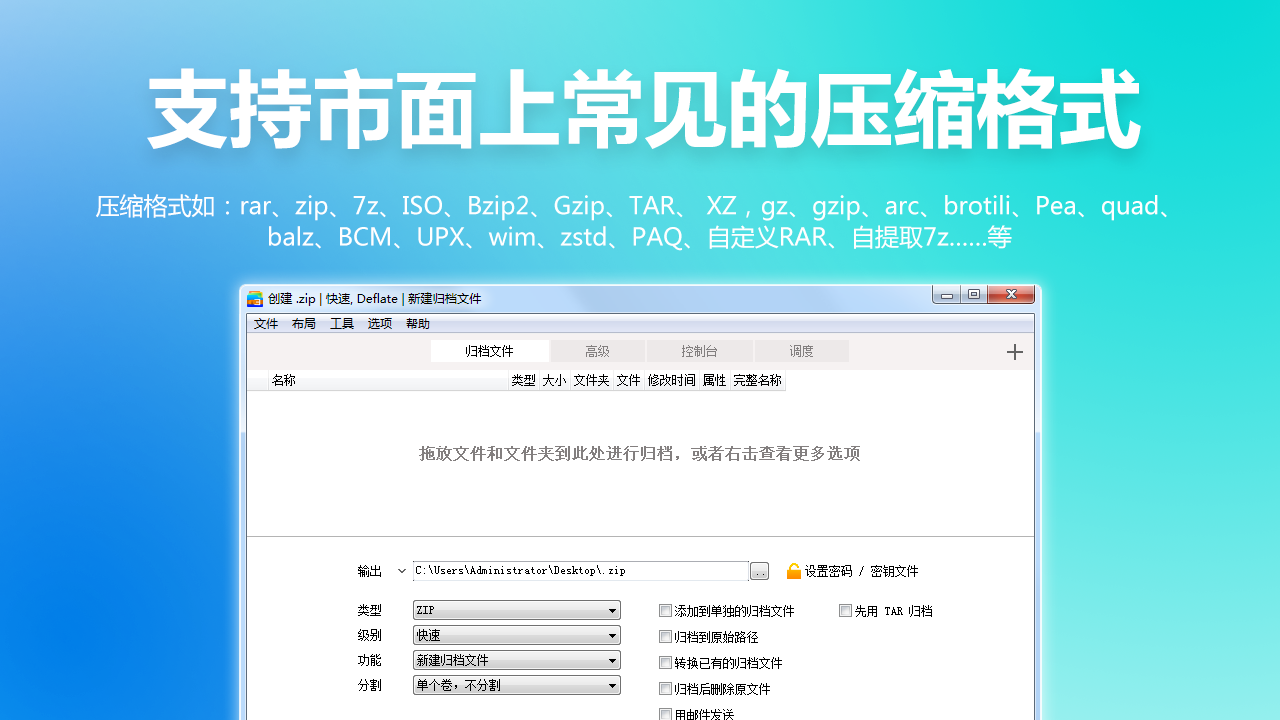Click the ... button to browse output path
The height and width of the screenshot is (720, 1280).
point(759,571)
